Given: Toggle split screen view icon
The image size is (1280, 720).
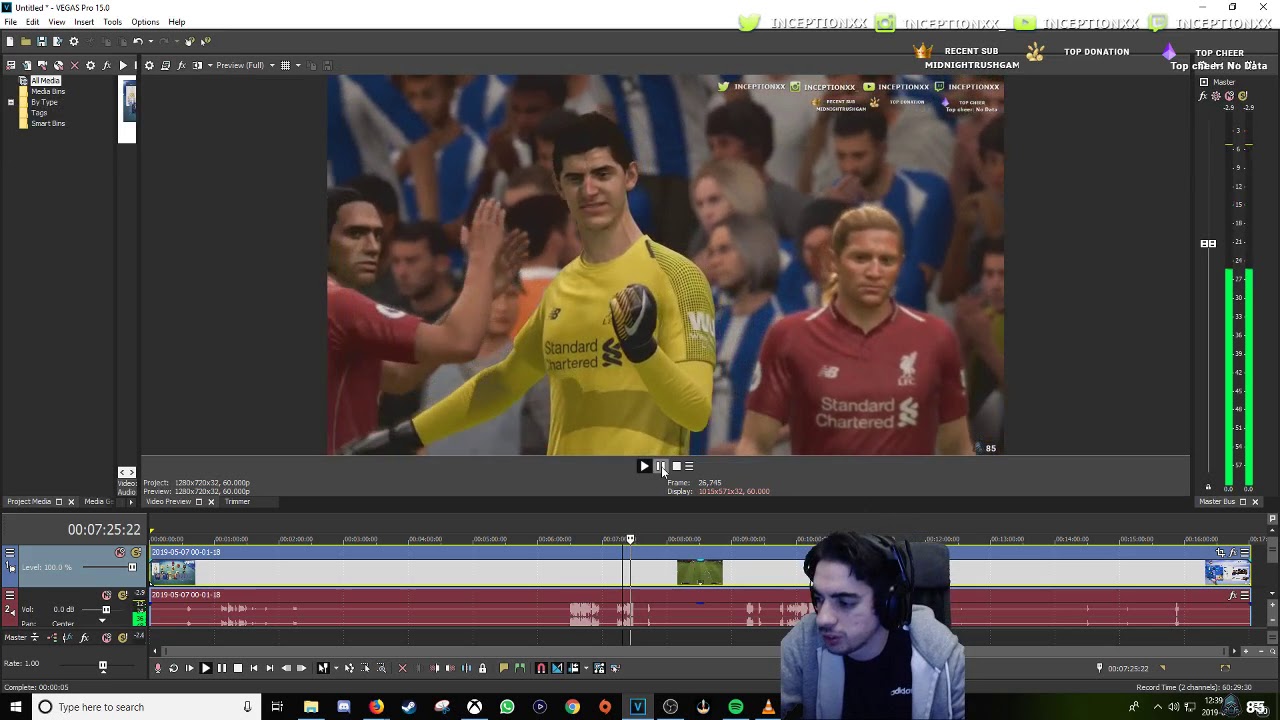Looking at the screenshot, I should pyautogui.click(x=197, y=65).
